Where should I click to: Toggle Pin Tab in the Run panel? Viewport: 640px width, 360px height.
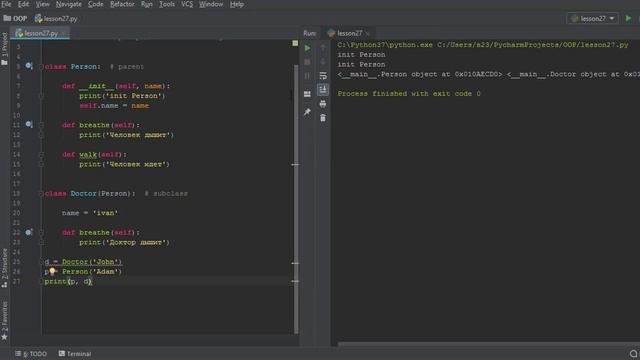[308, 112]
